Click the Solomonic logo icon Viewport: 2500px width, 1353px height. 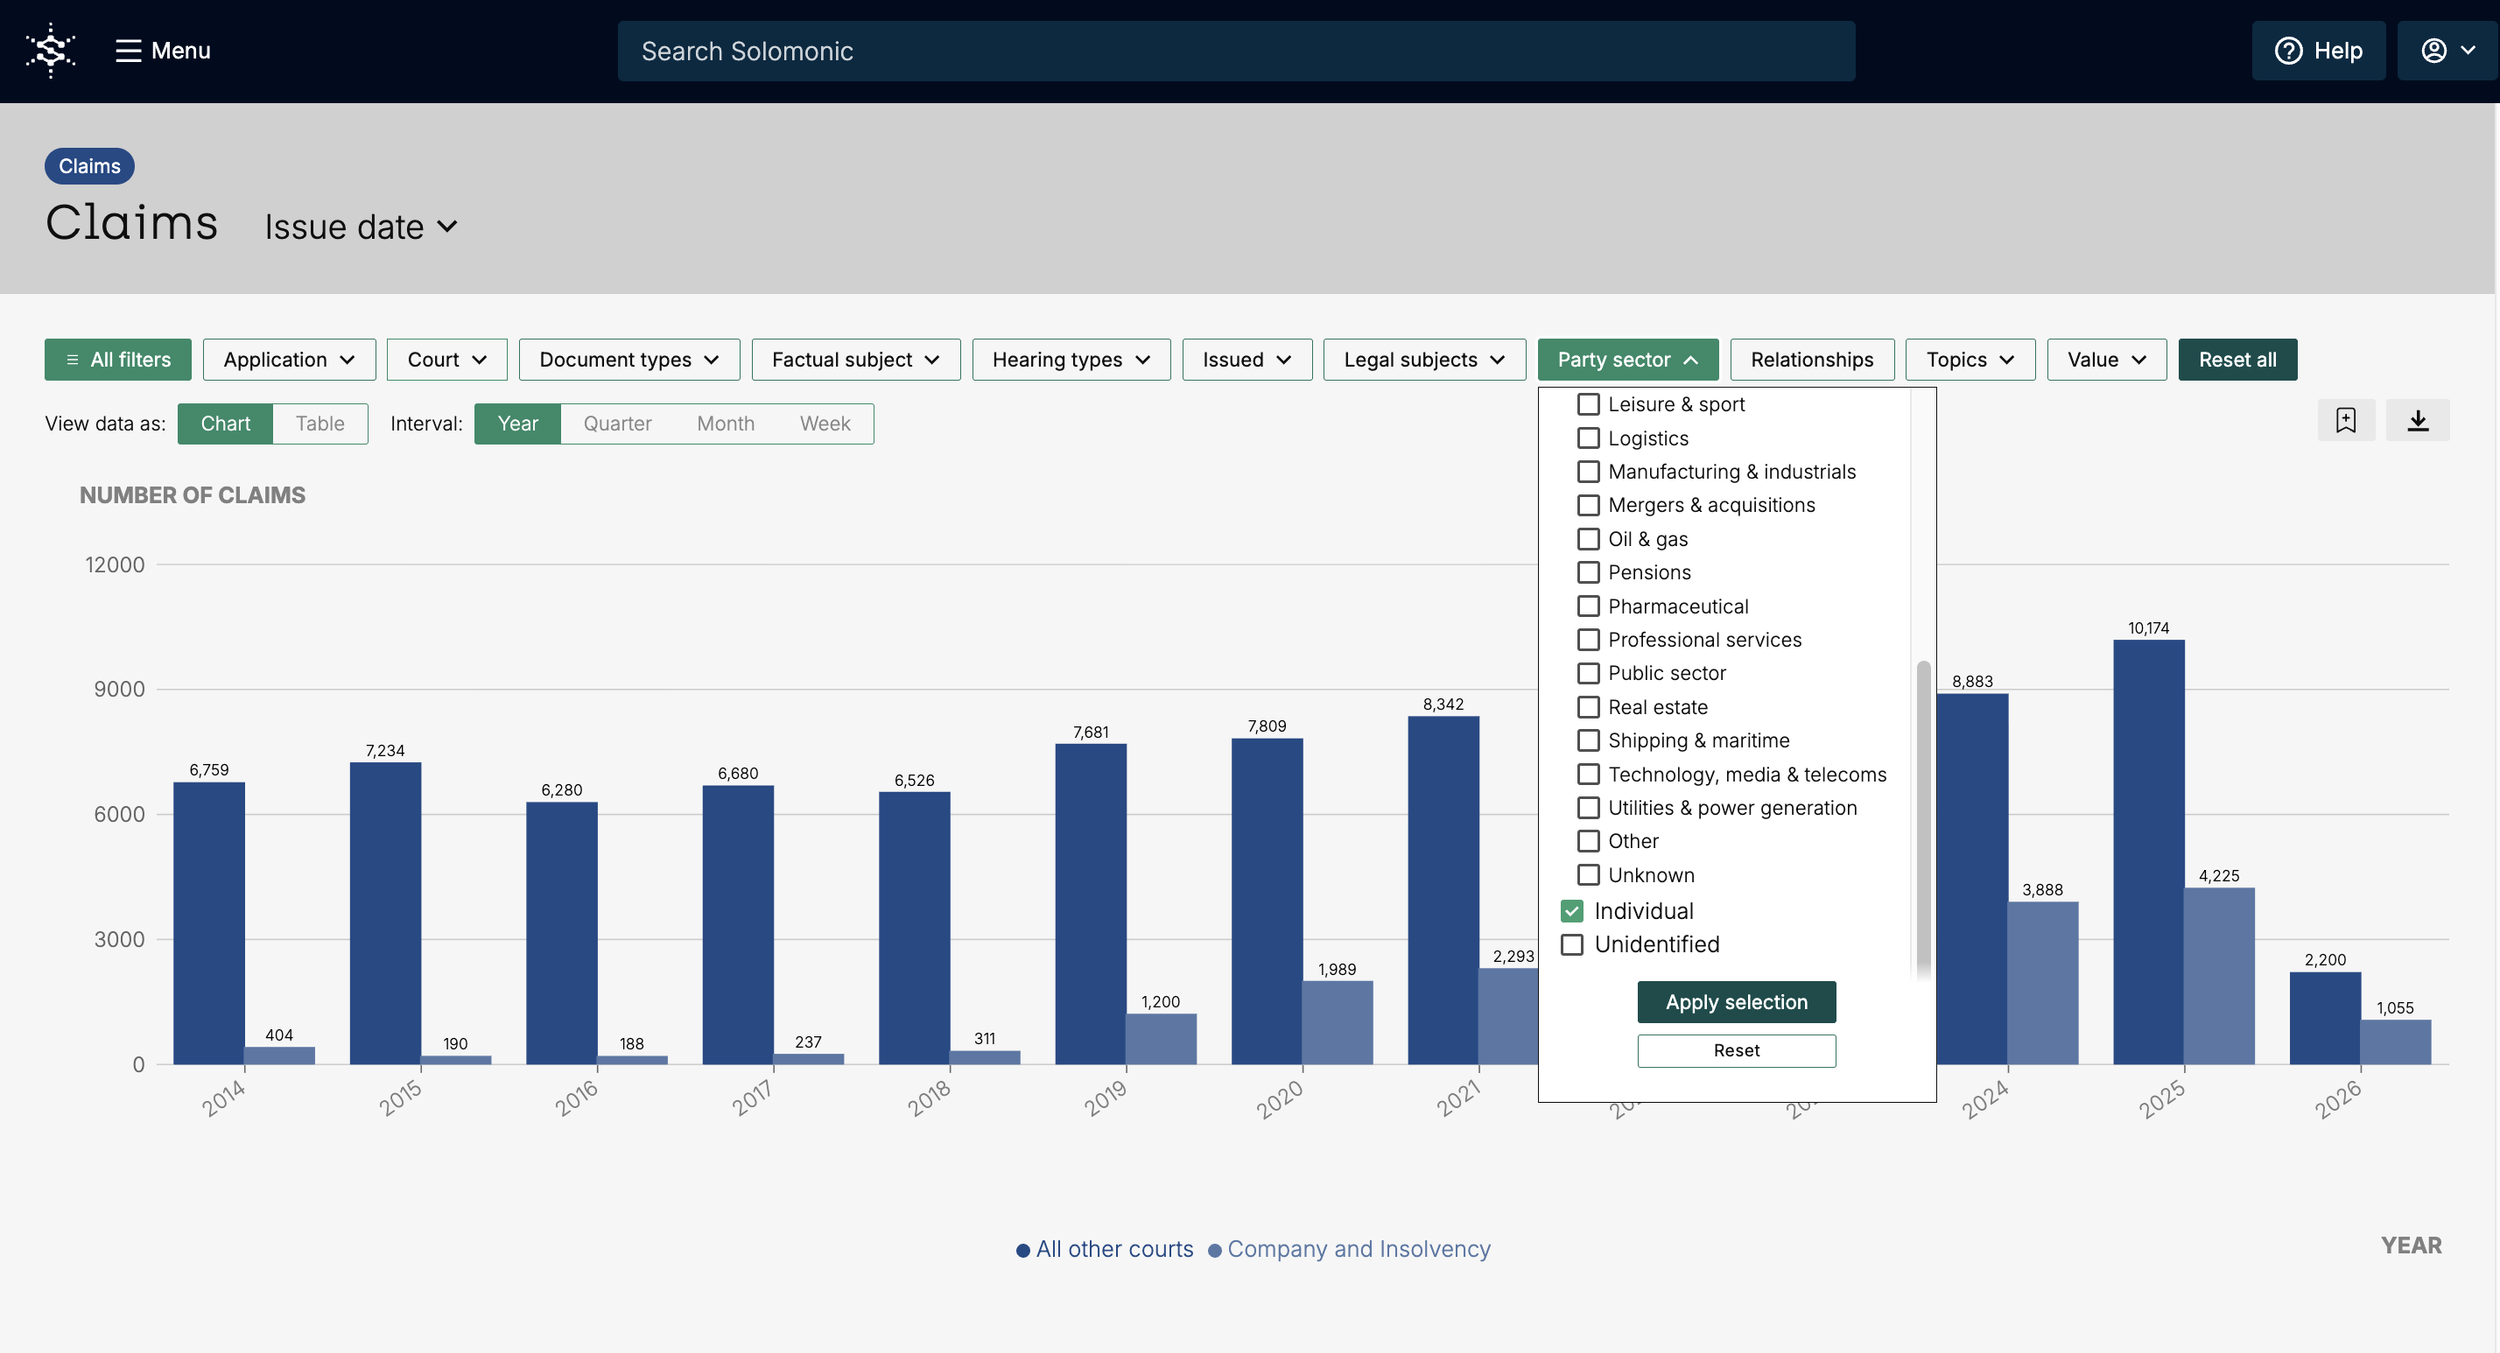point(51,50)
